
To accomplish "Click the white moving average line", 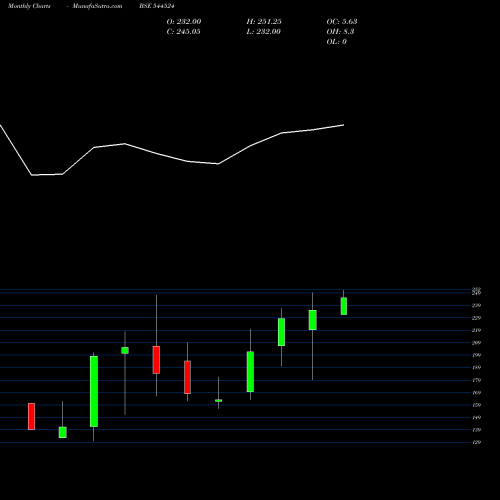I will click(172, 157).
